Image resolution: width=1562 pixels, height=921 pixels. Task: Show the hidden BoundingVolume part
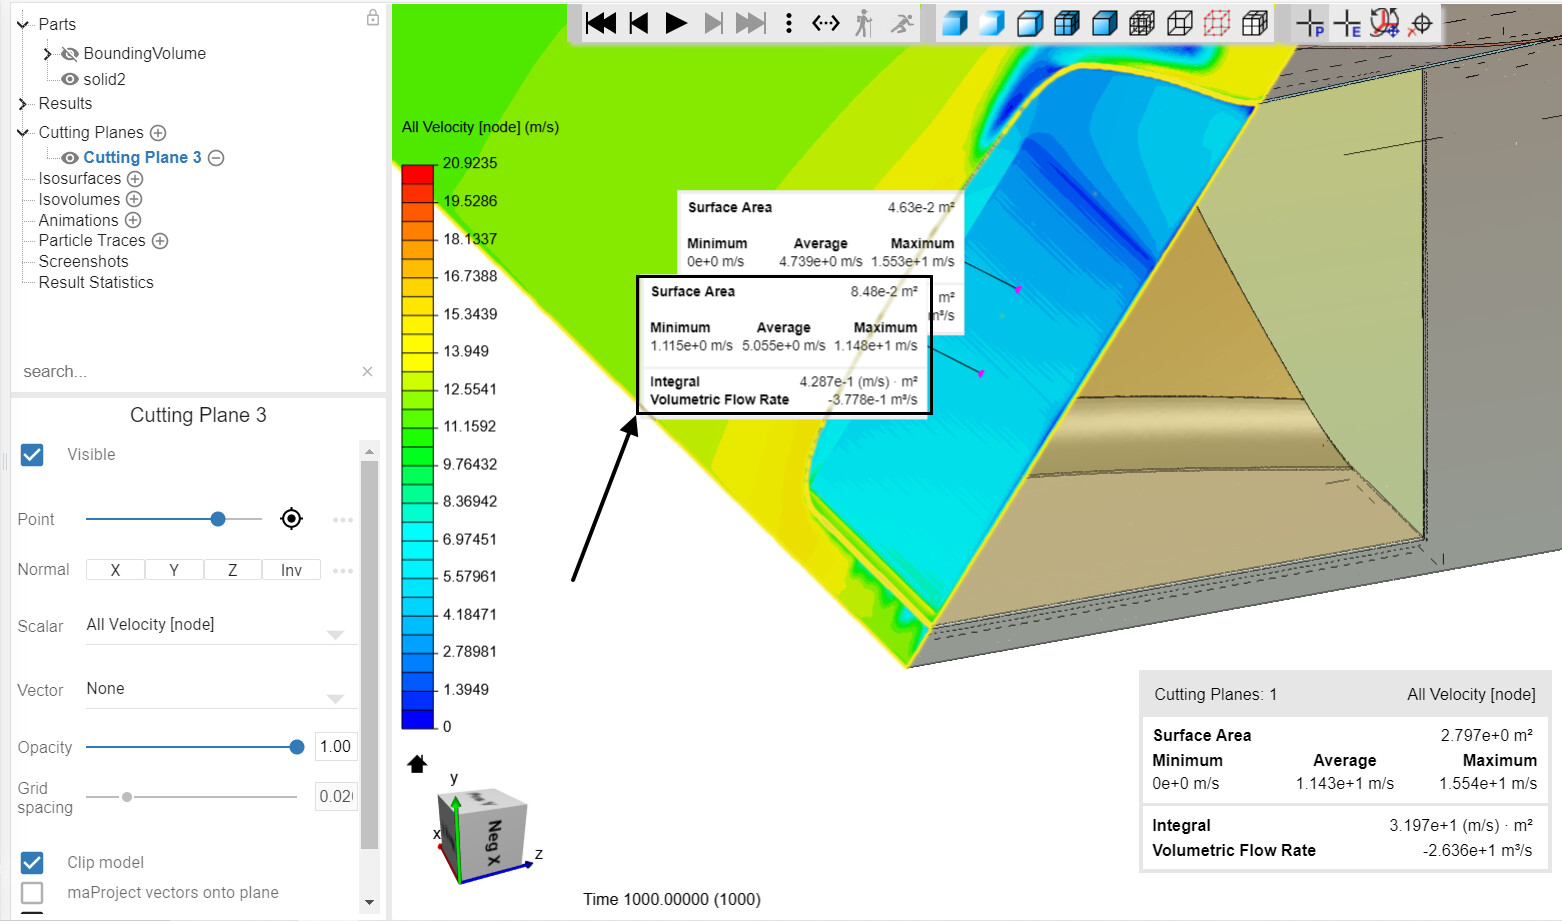pyautogui.click(x=70, y=54)
